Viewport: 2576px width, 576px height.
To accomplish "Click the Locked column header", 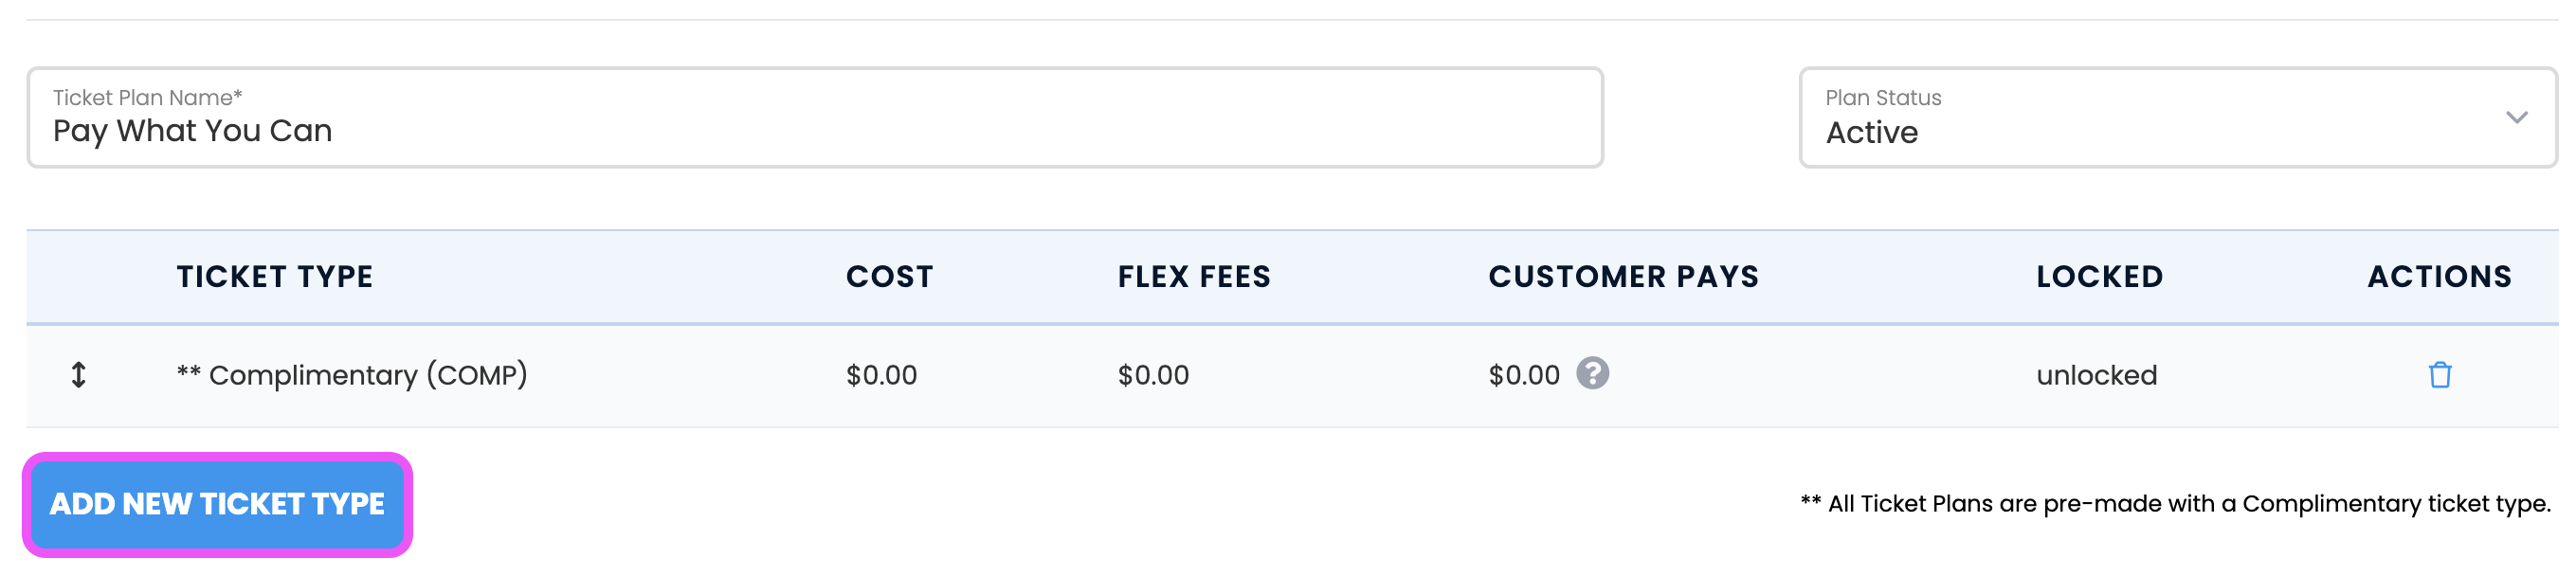I will 2099,277.
